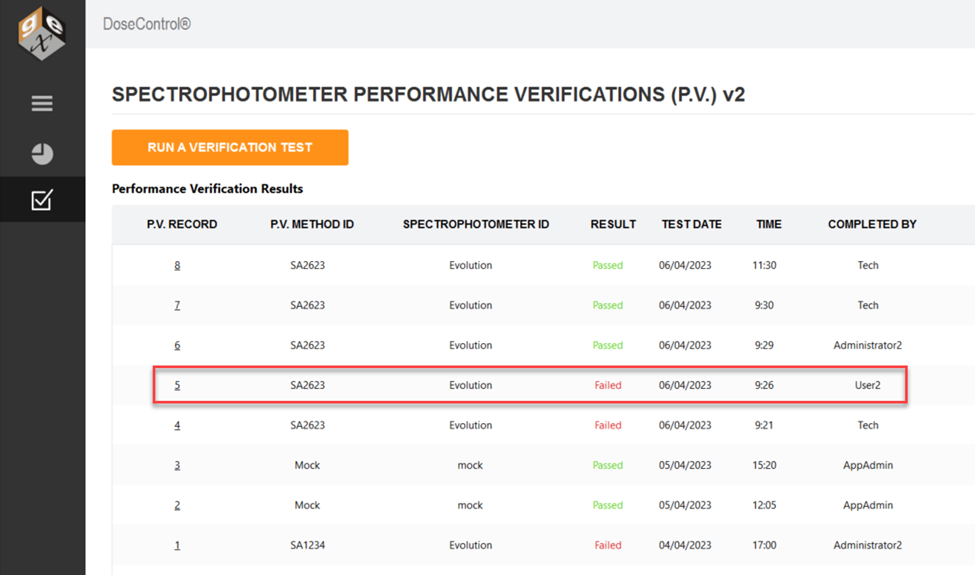Click the RESULT column header
Screen dimensions: 975x575
tap(613, 224)
